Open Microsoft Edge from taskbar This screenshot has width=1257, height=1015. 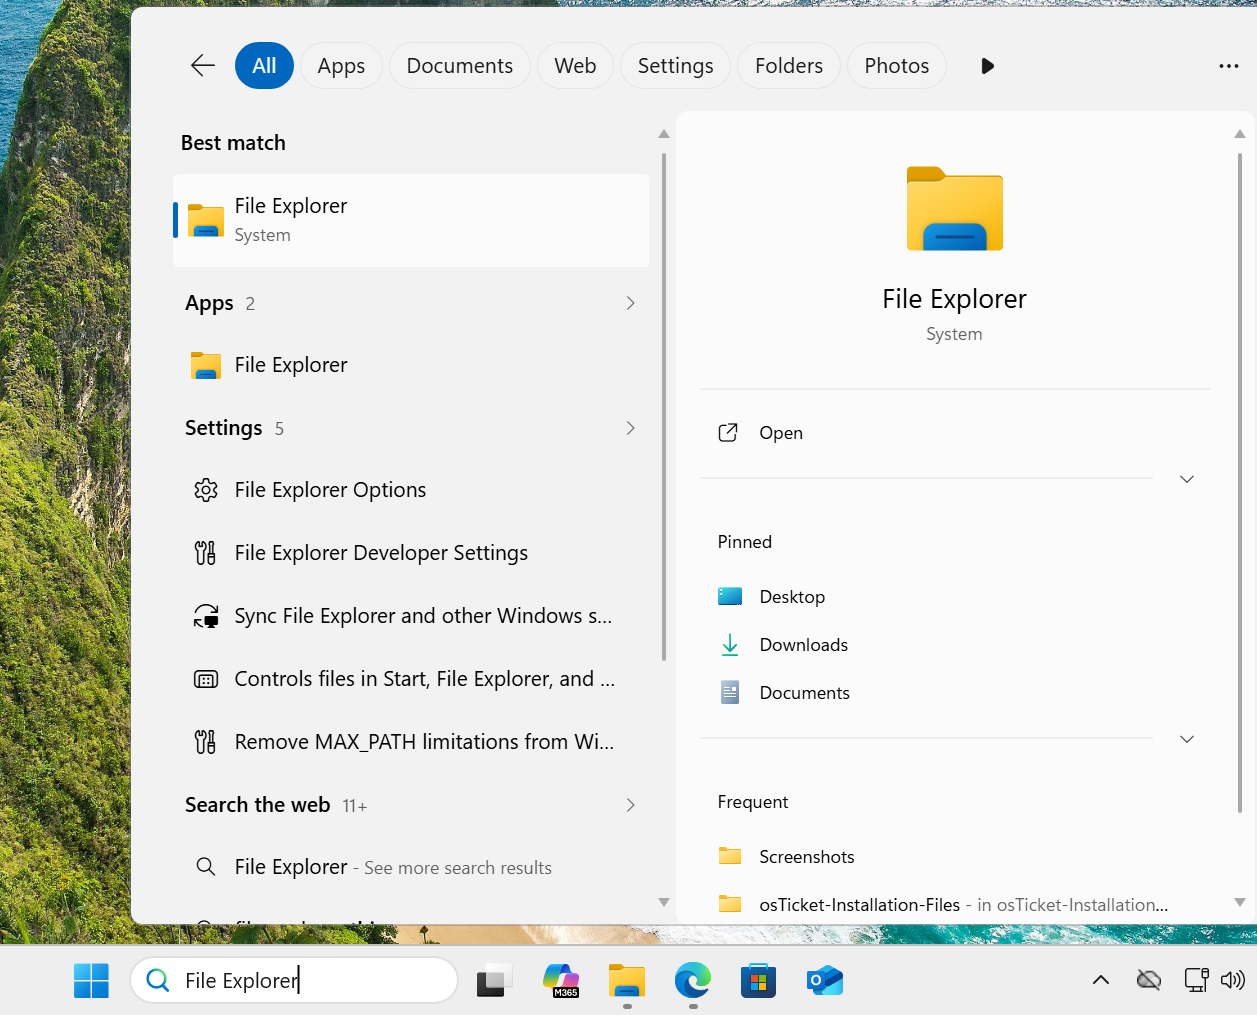tap(692, 981)
